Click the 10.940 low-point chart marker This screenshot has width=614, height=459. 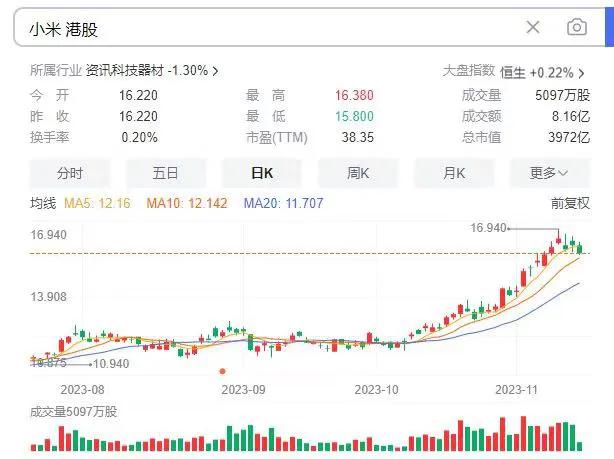pos(111,364)
